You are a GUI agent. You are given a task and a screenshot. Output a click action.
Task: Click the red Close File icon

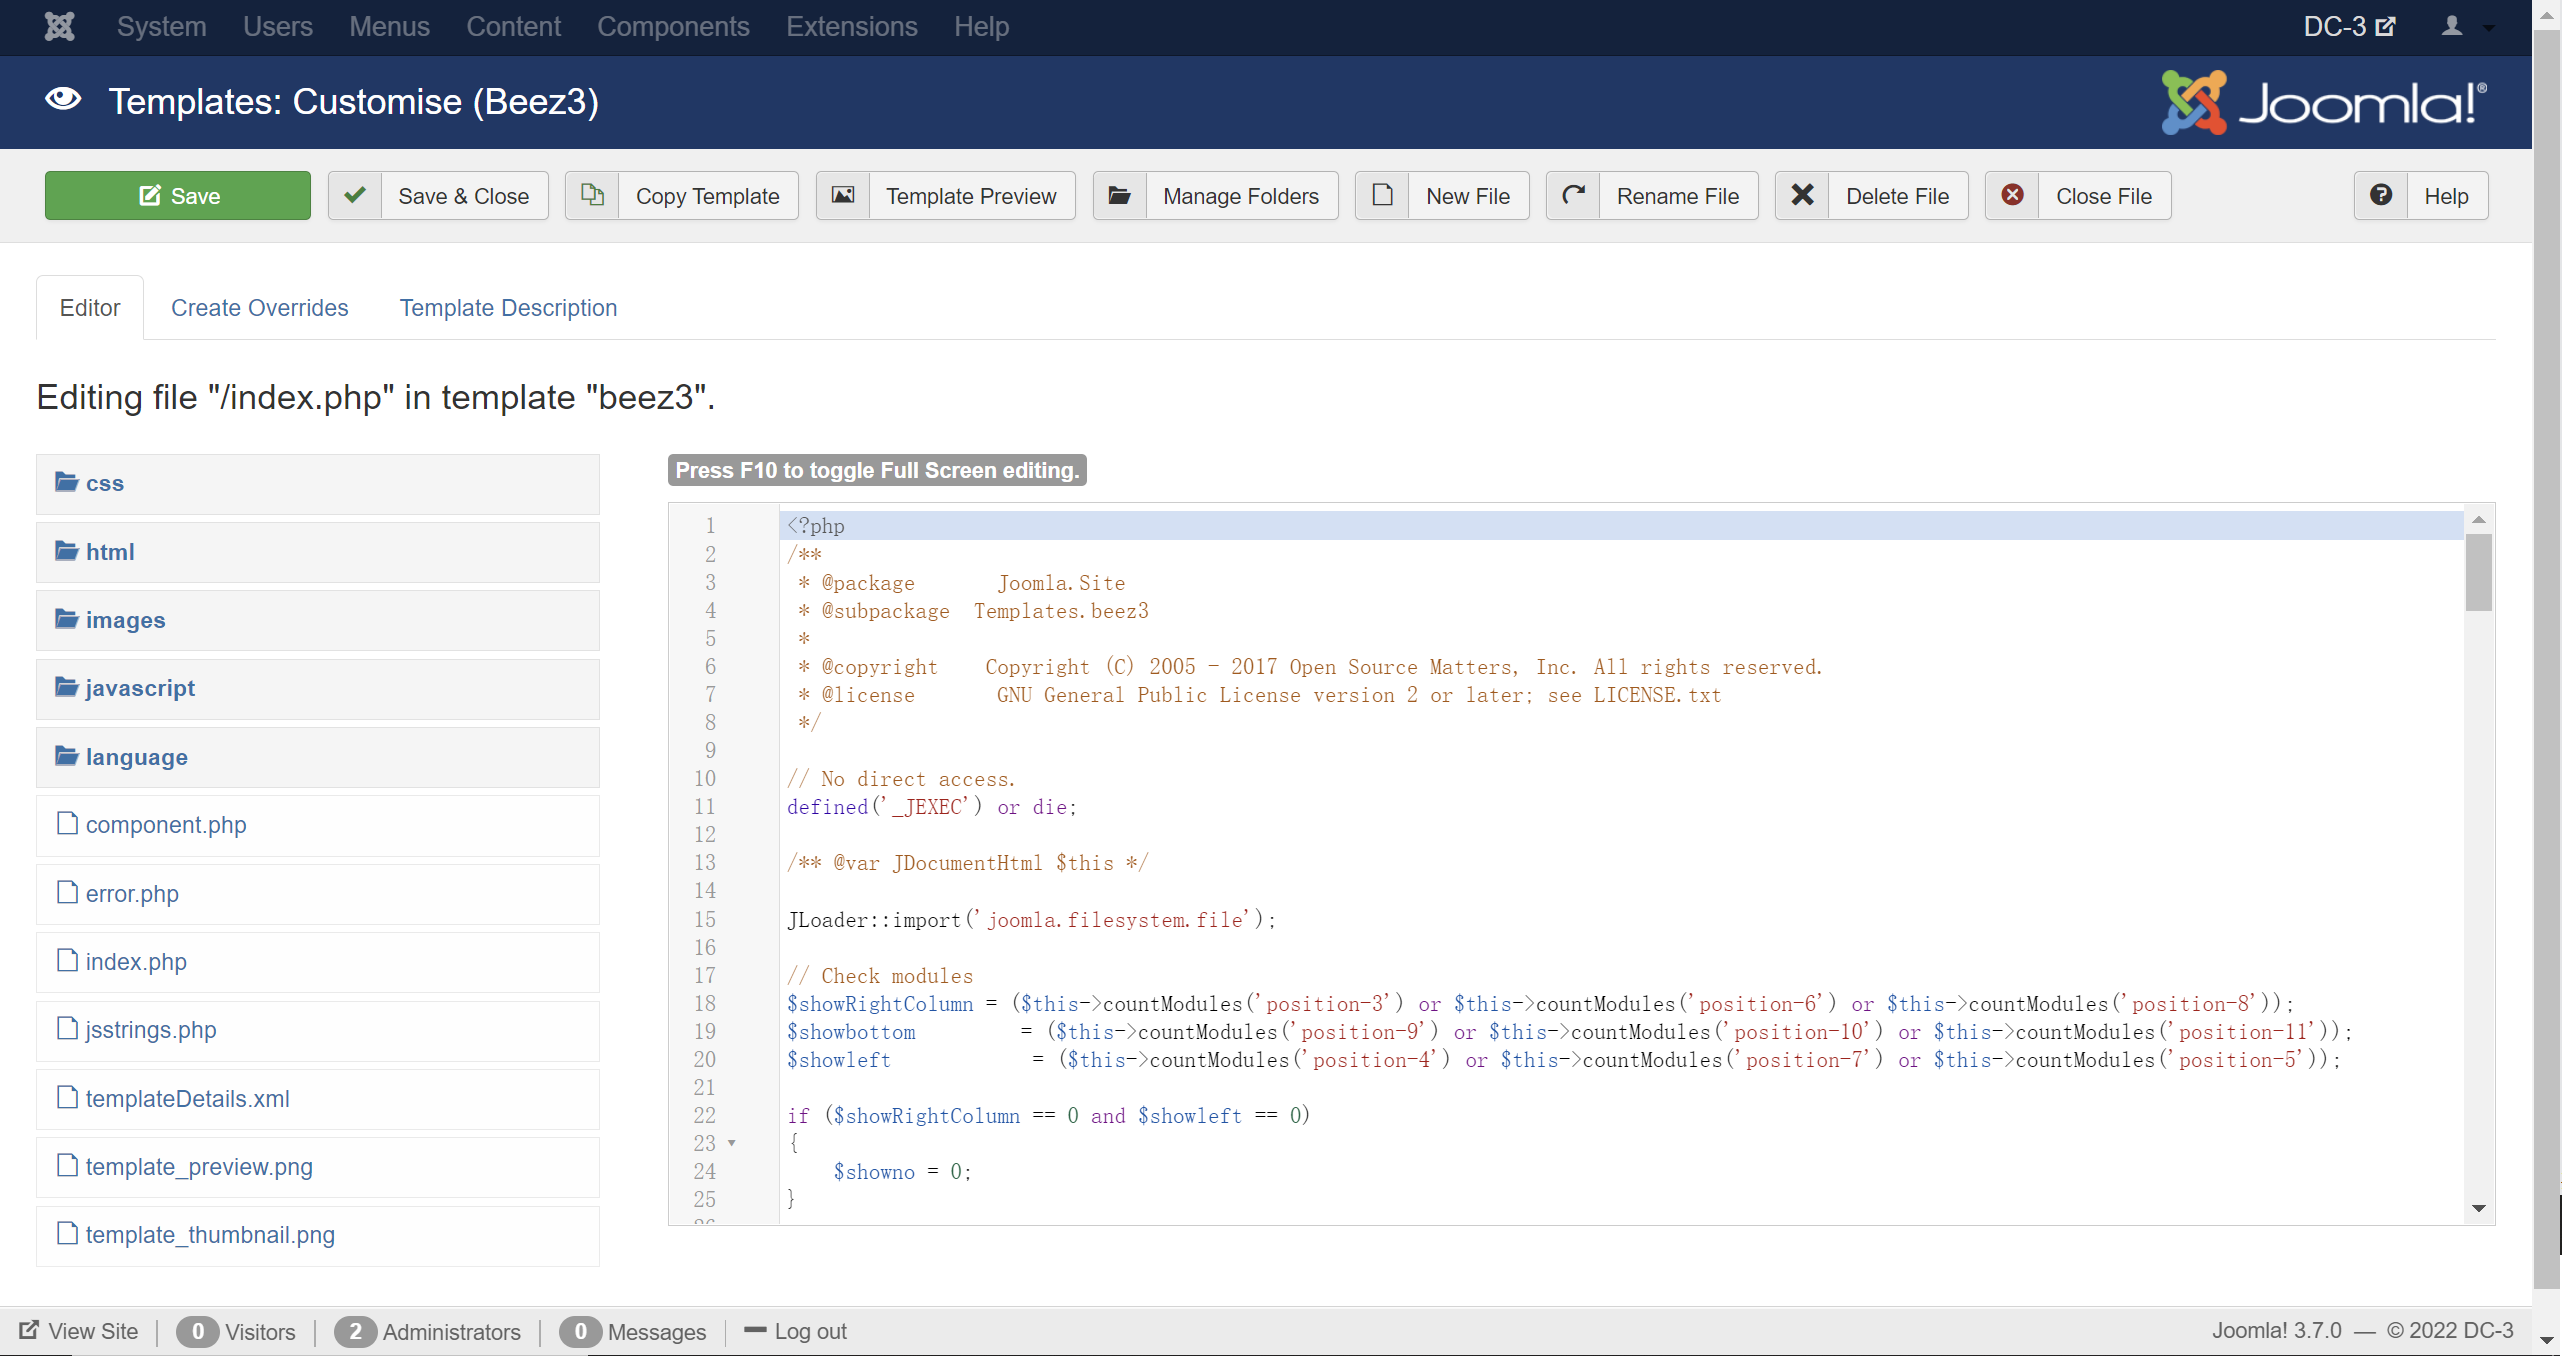pos(2012,196)
